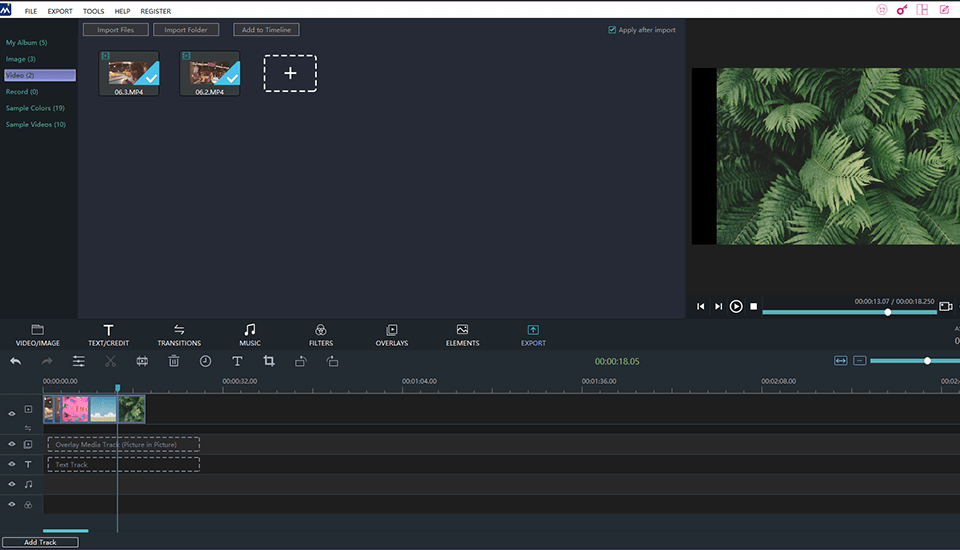Go to next frame in preview

[718, 306]
